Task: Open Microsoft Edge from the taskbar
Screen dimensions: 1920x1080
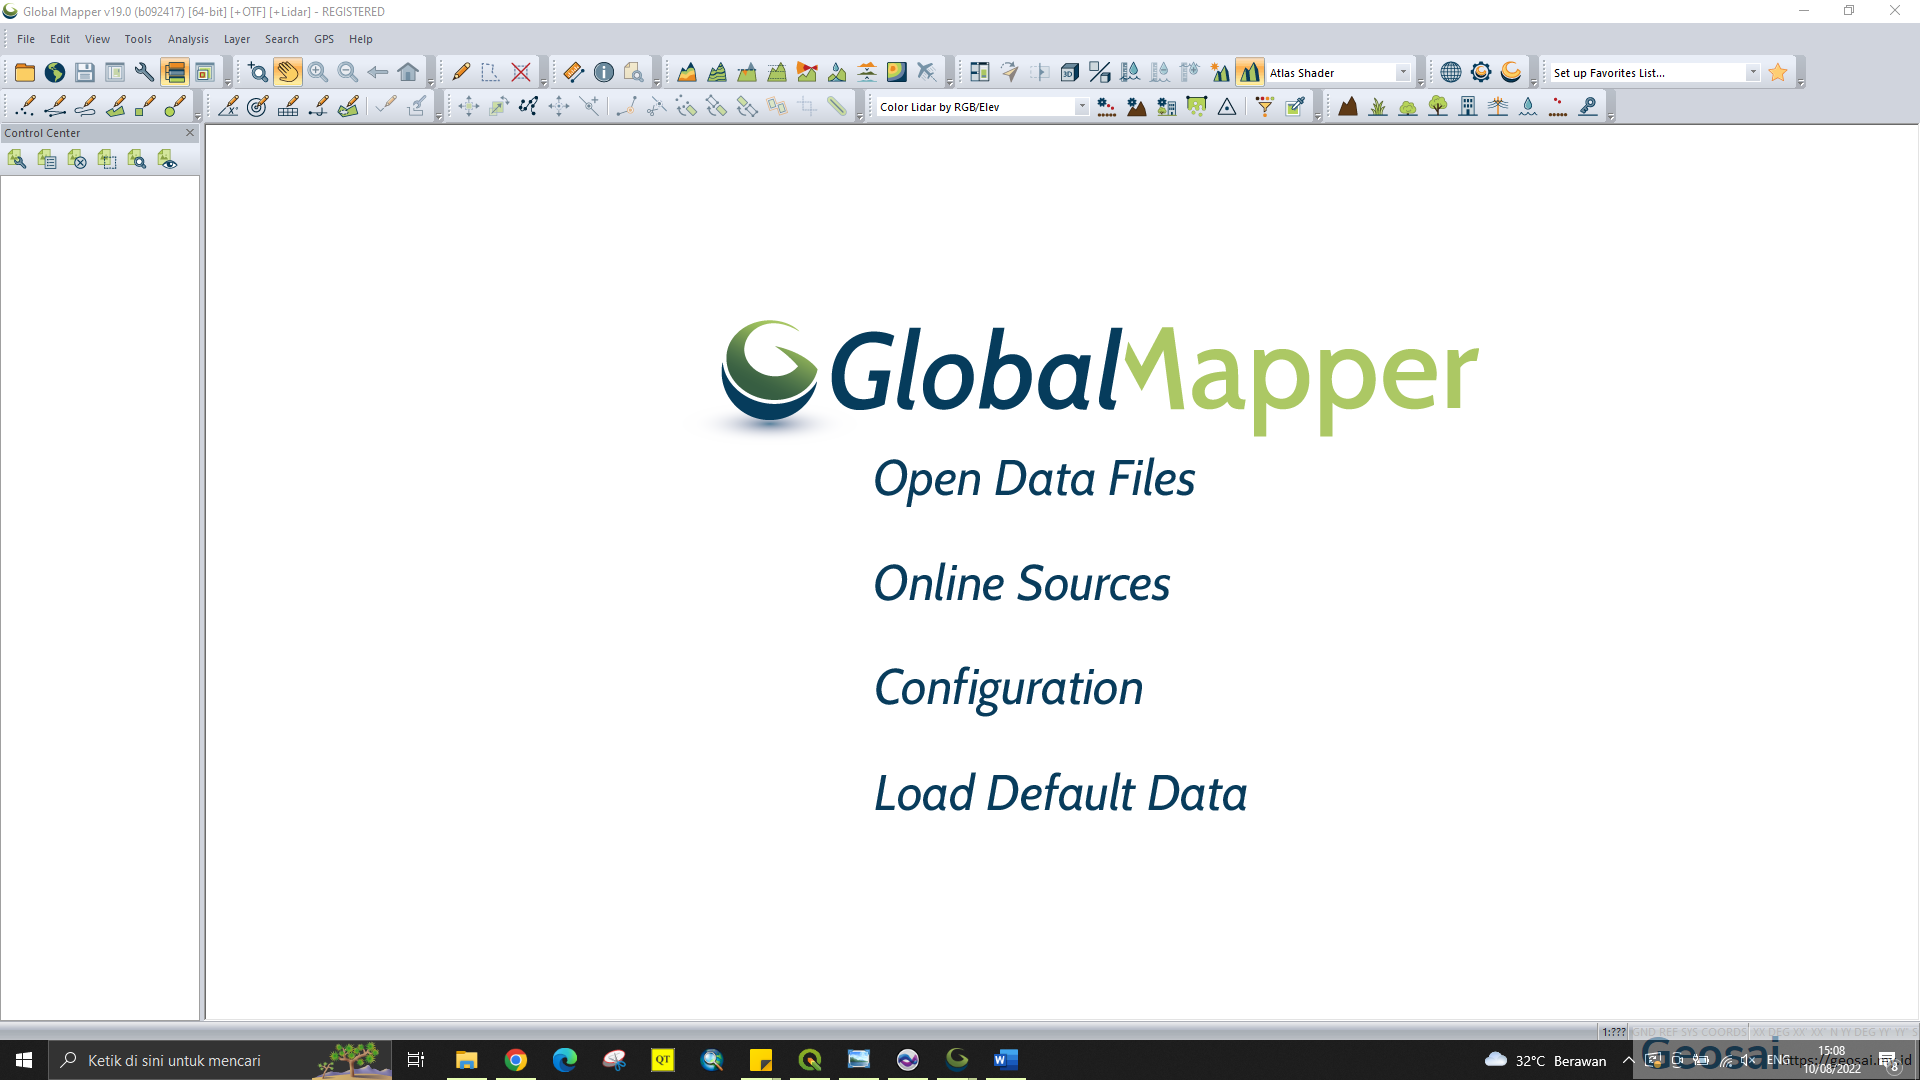Action: click(565, 1060)
